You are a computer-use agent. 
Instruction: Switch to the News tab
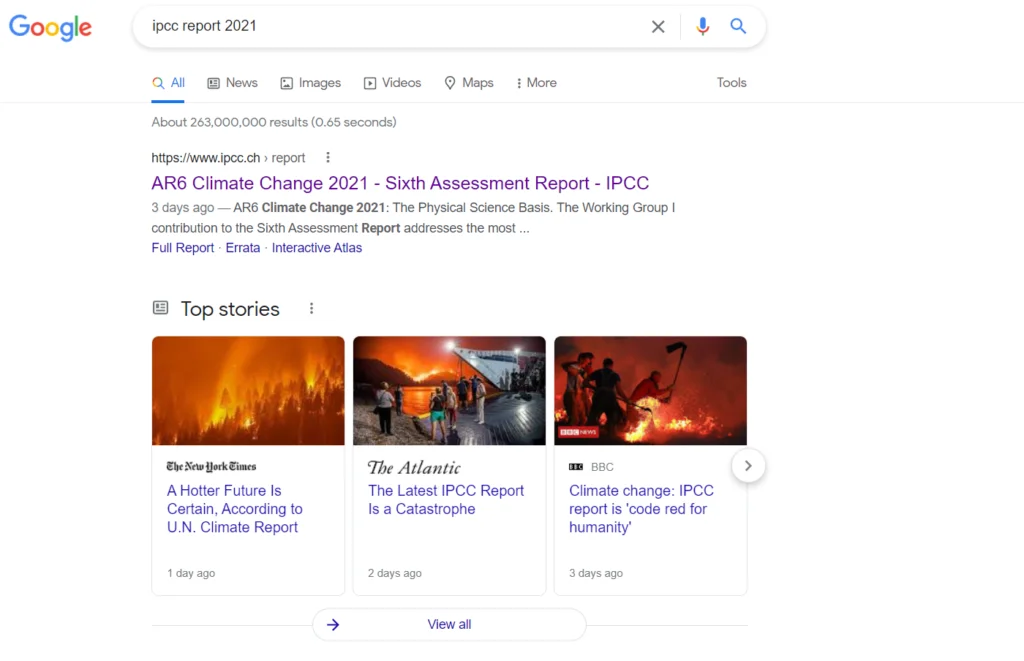[232, 83]
